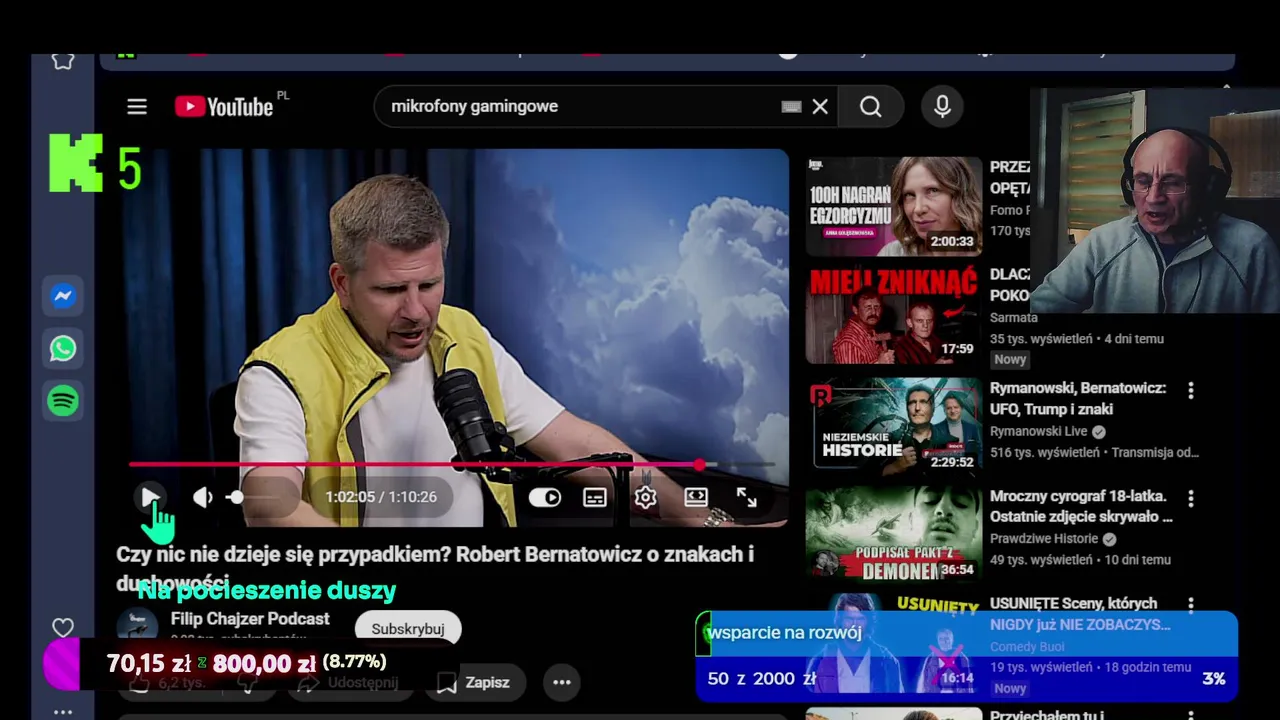Play the paused video
This screenshot has height=720, width=1280.
(150, 497)
